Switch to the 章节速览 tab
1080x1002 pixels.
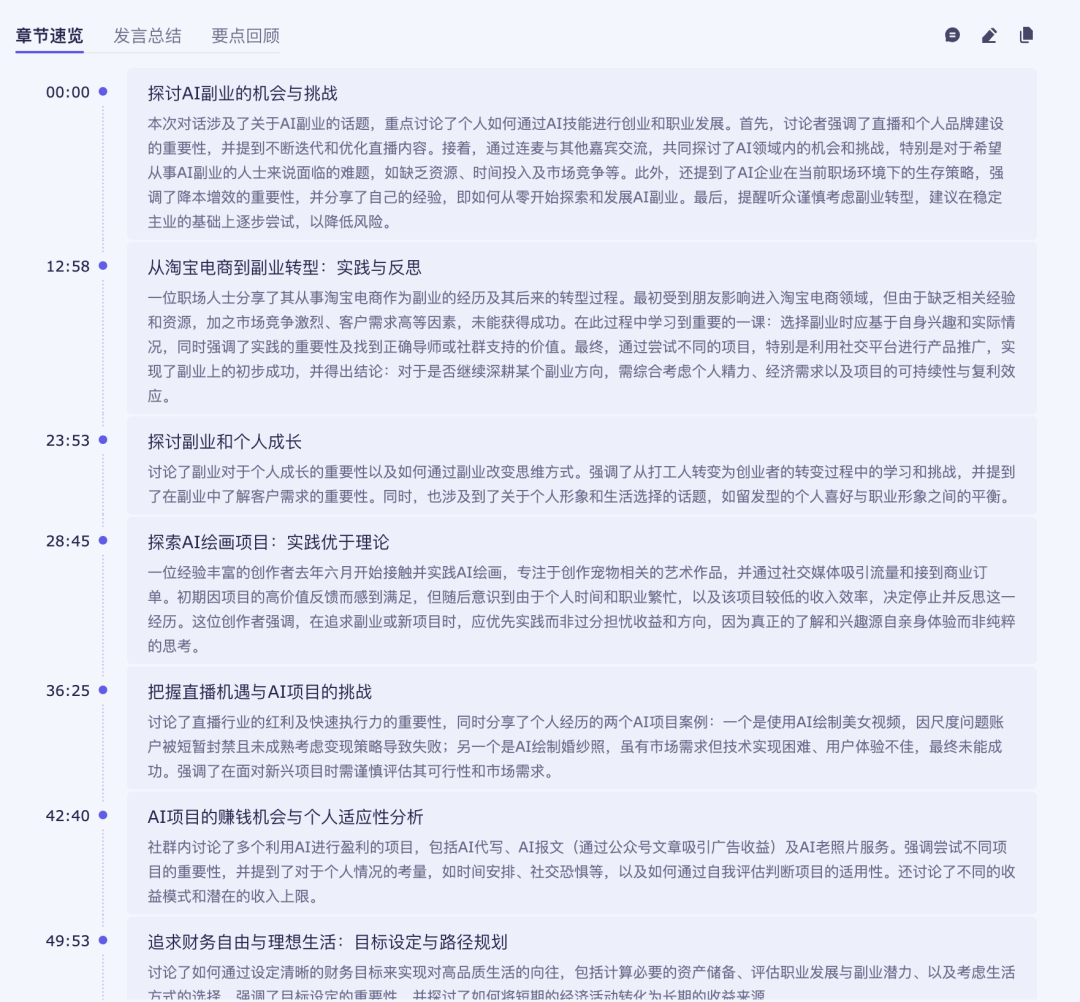(x=50, y=36)
